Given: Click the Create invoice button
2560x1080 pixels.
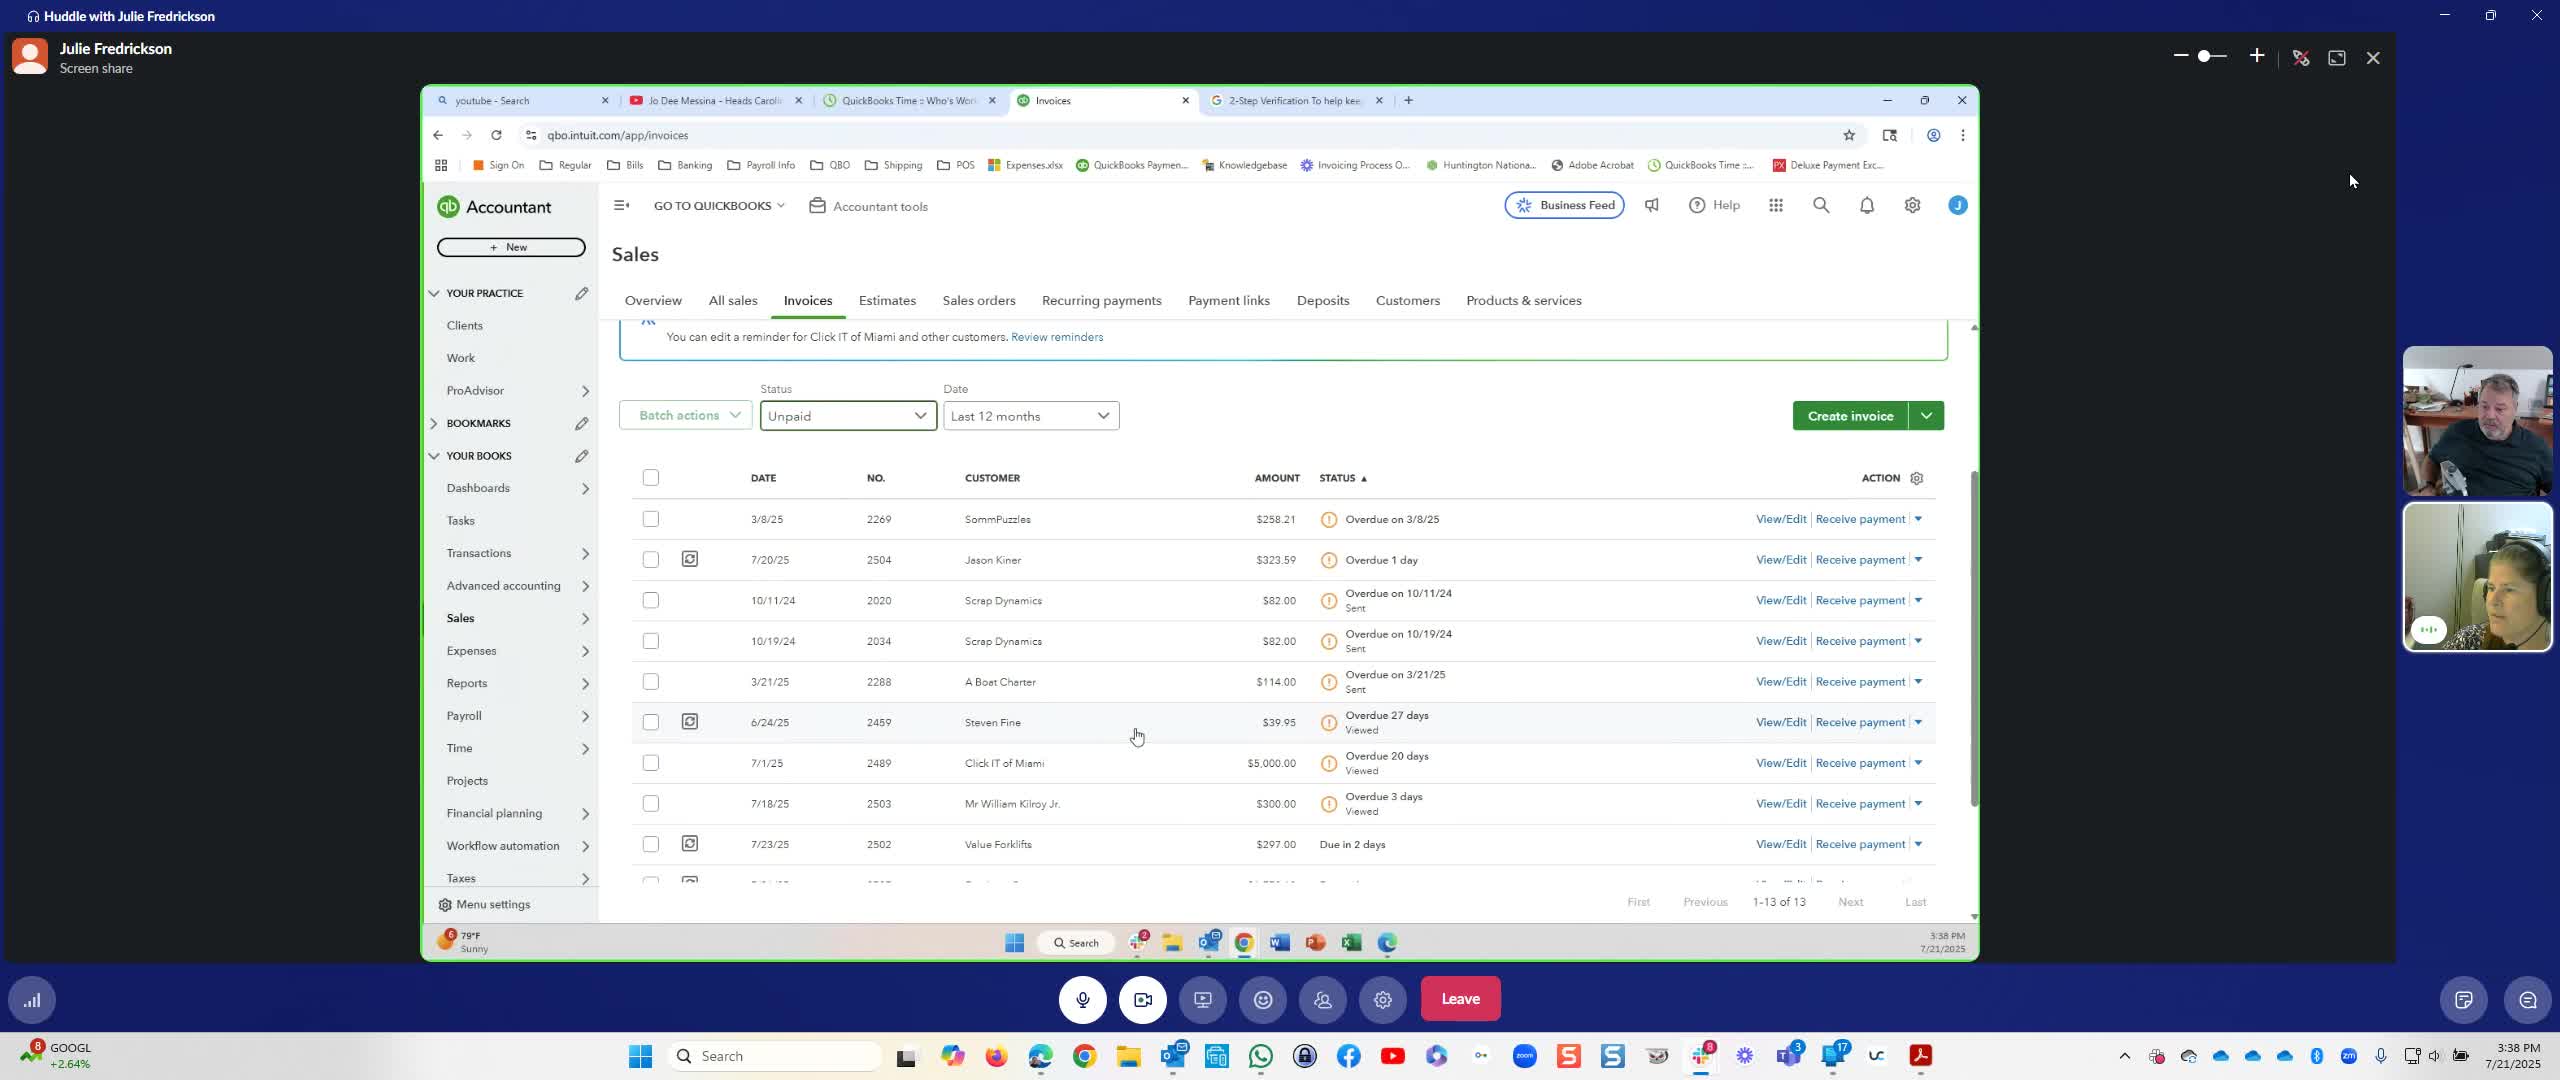Looking at the screenshot, I should (1850, 416).
